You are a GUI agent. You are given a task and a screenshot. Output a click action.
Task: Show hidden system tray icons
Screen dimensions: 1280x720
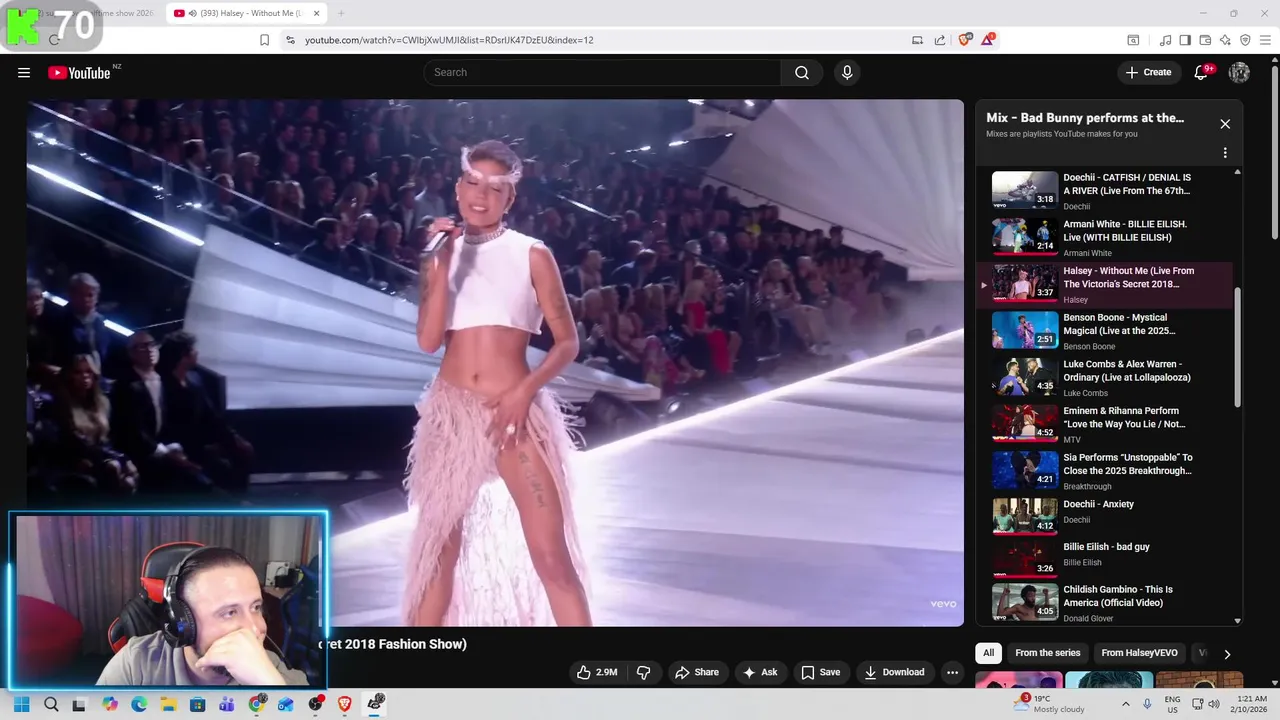[1125, 704]
